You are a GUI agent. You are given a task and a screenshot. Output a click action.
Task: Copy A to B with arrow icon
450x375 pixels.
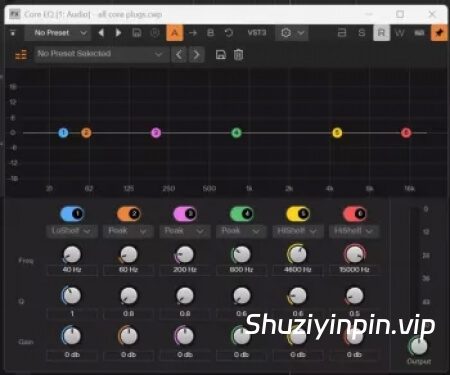coord(193,33)
